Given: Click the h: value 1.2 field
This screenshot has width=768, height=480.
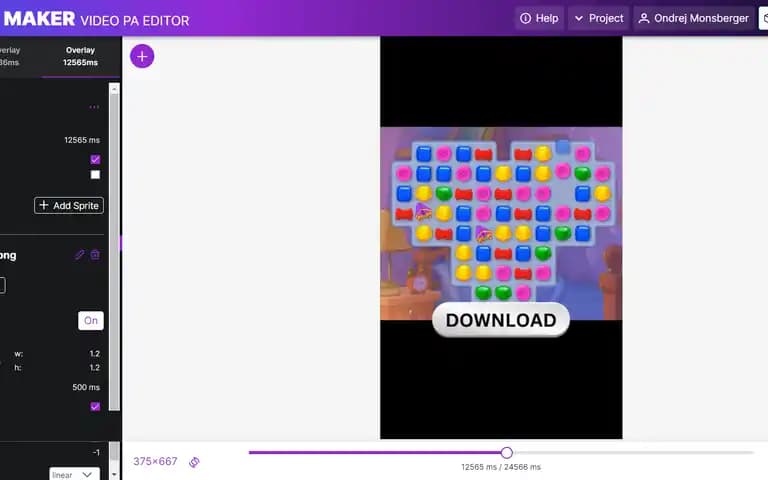Looking at the screenshot, I should tap(95, 367).
